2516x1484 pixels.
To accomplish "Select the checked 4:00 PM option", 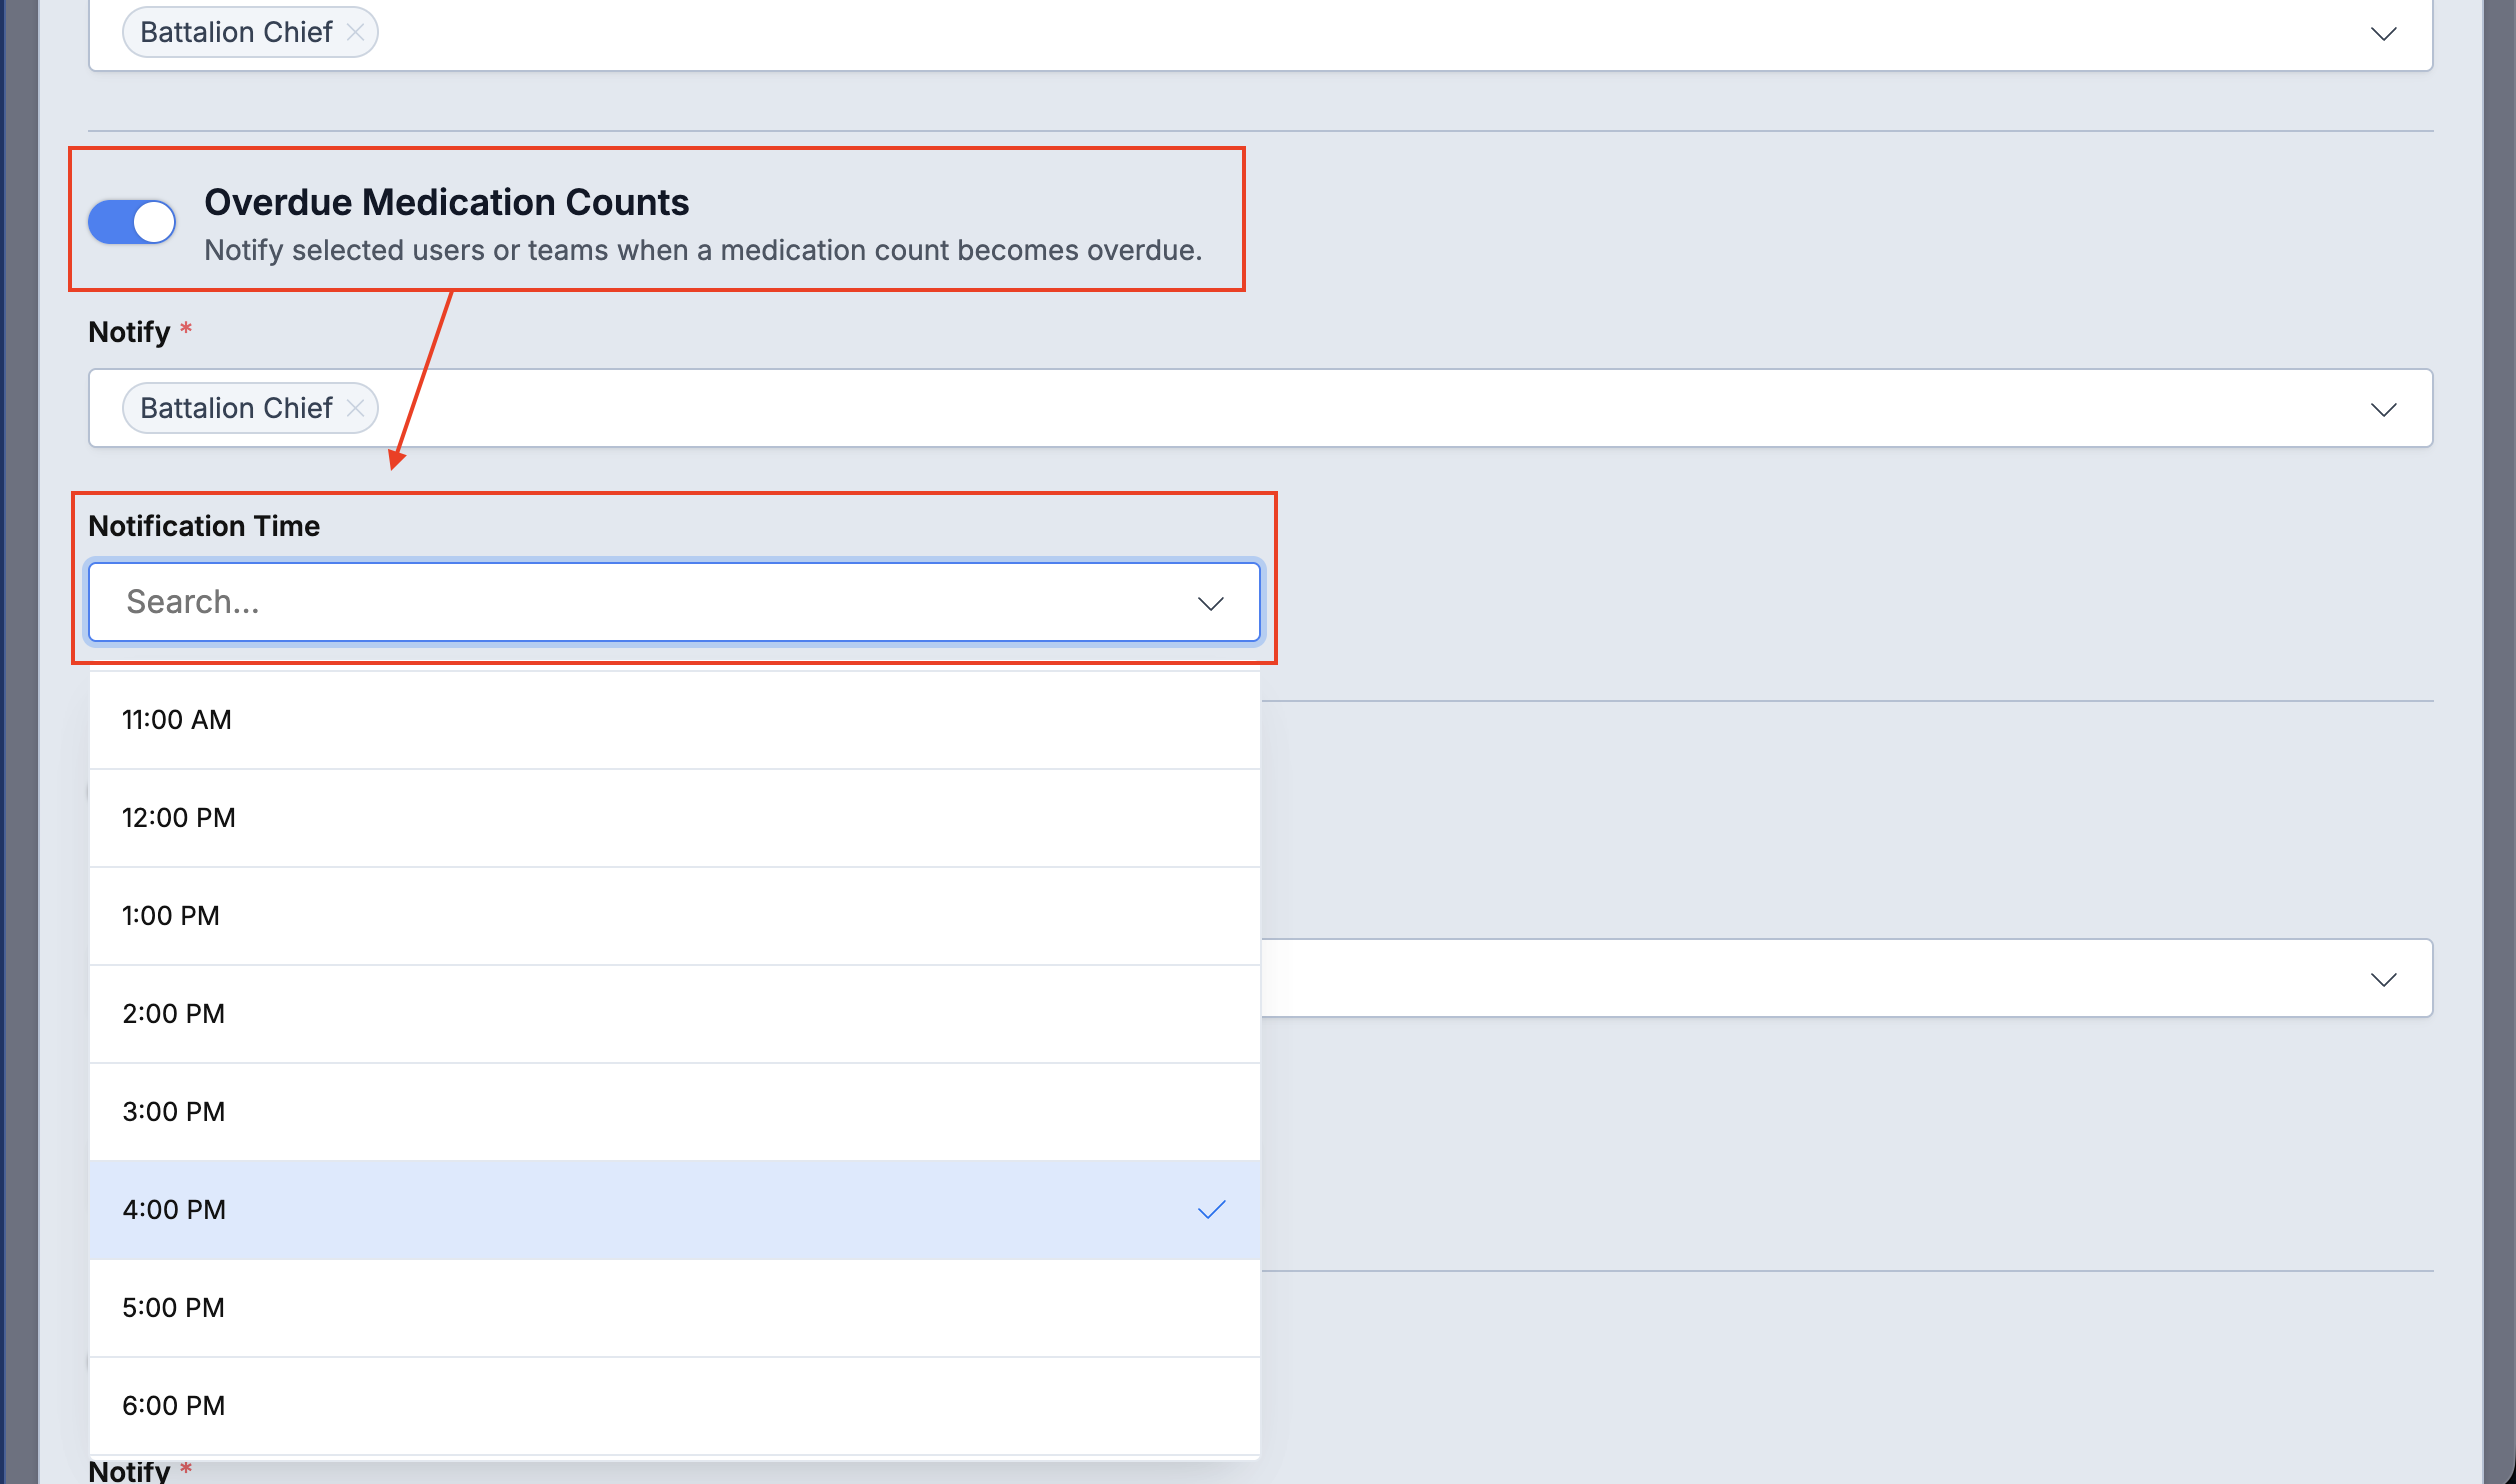I will click(674, 1210).
